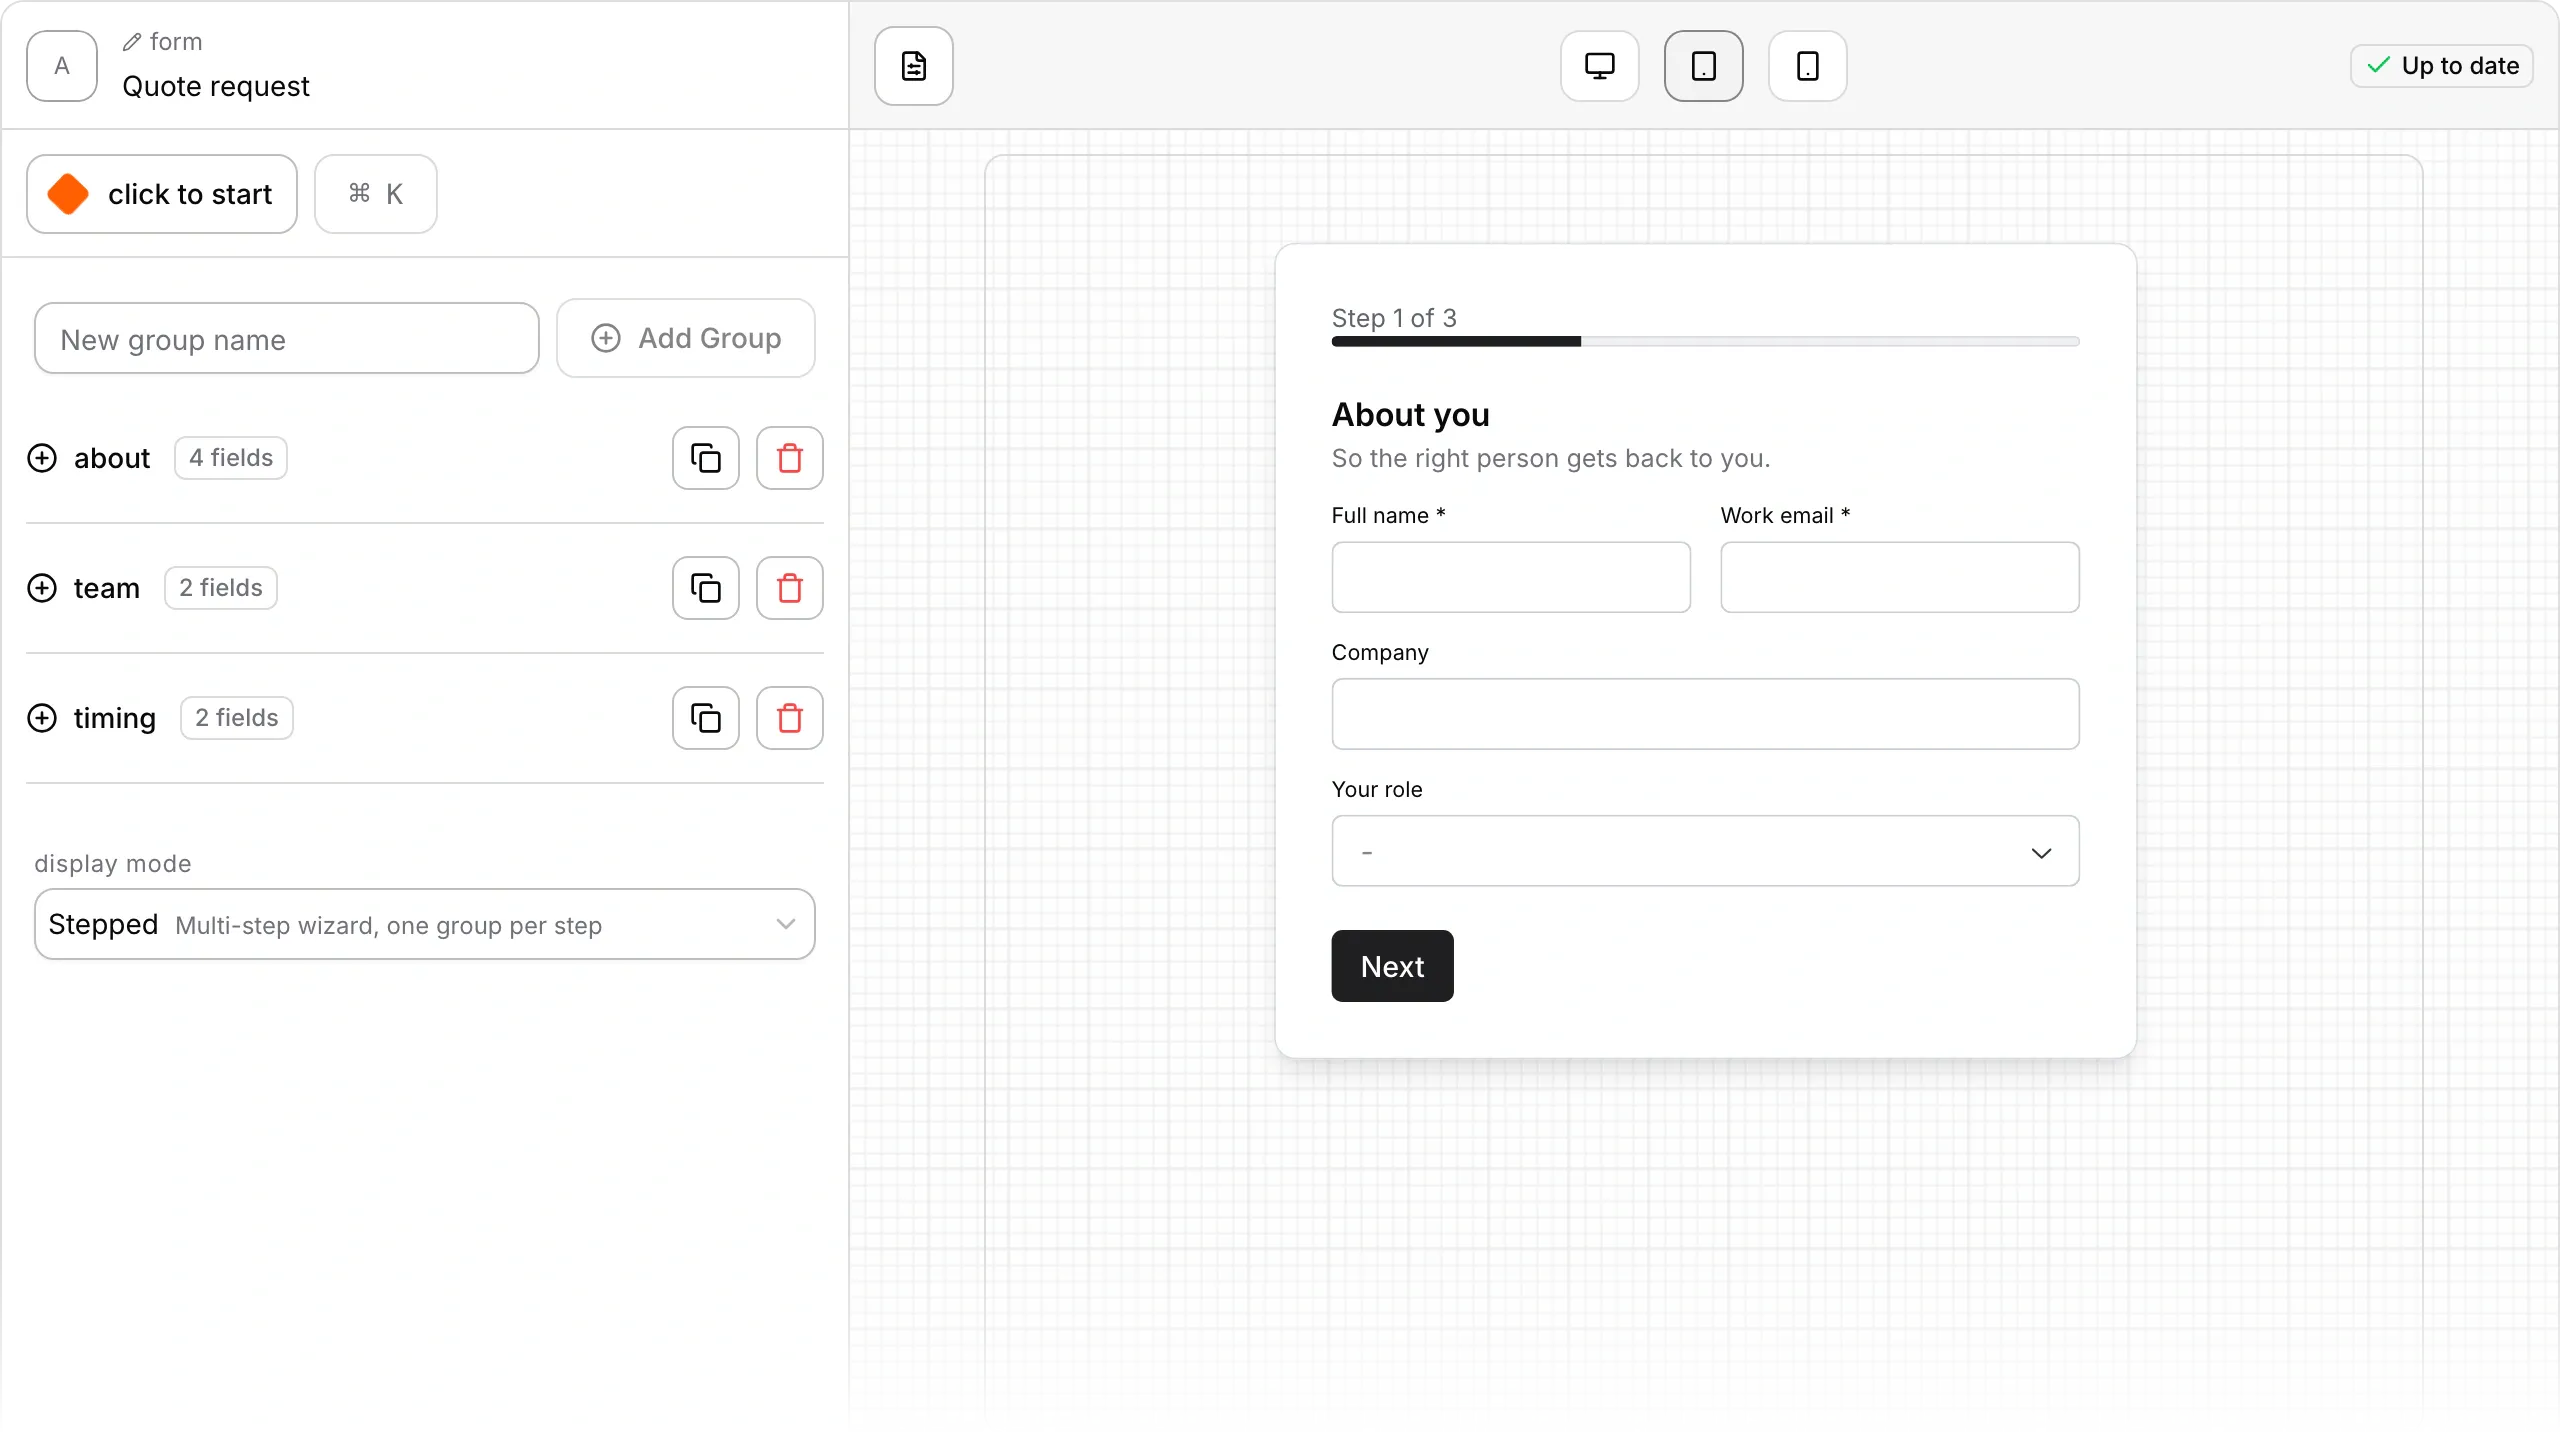Click the step progress bar

(x=1705, y=342)
